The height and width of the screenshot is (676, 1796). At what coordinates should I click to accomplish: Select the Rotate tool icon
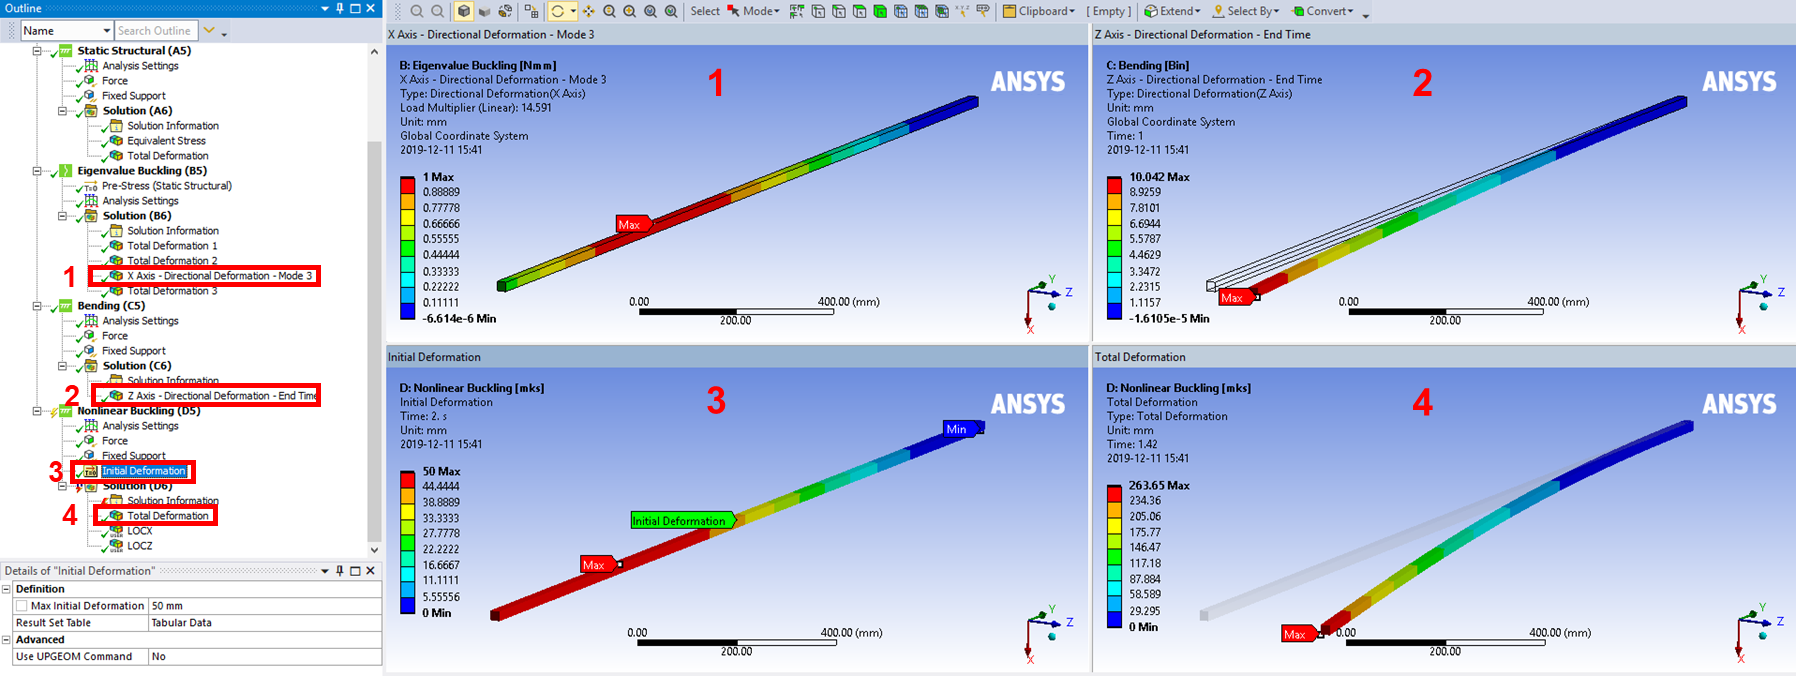coord(557,11)
